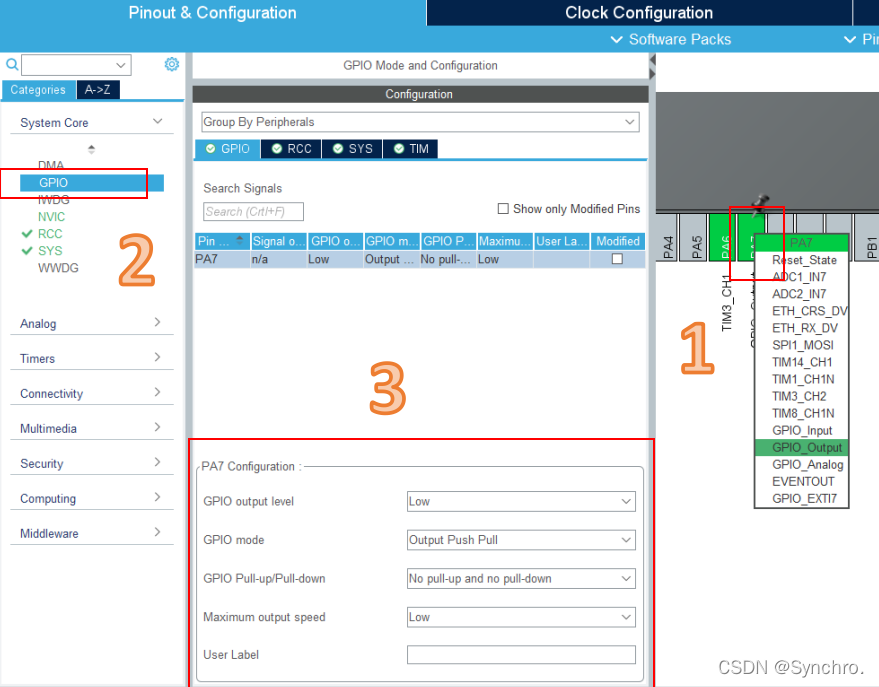Choose GPIO_Input from PA7 menu
The image size is (879, 687).
(x=802, y=430)
